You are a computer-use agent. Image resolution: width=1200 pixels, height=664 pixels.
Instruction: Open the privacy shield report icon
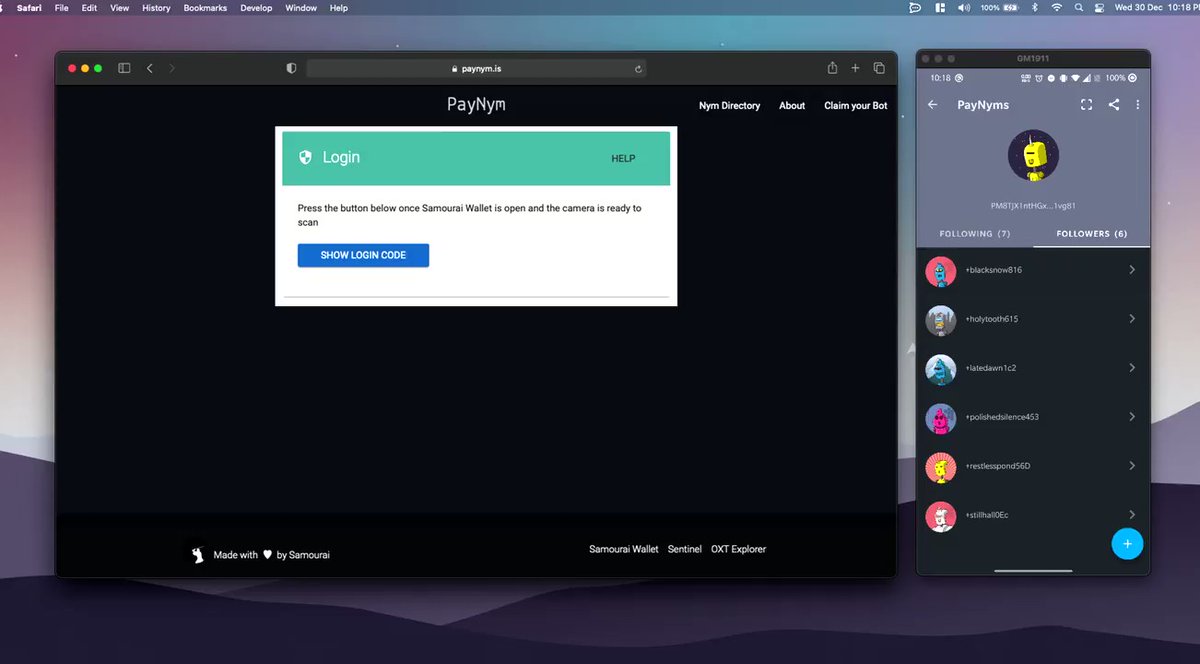point(291,68)
